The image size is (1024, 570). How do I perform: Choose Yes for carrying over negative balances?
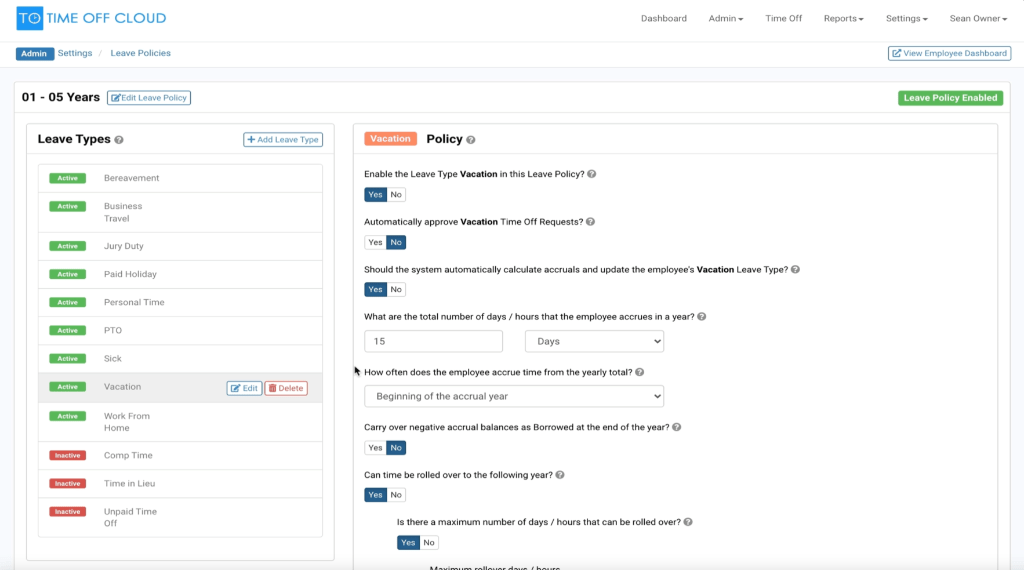click(x=375, y=448)
